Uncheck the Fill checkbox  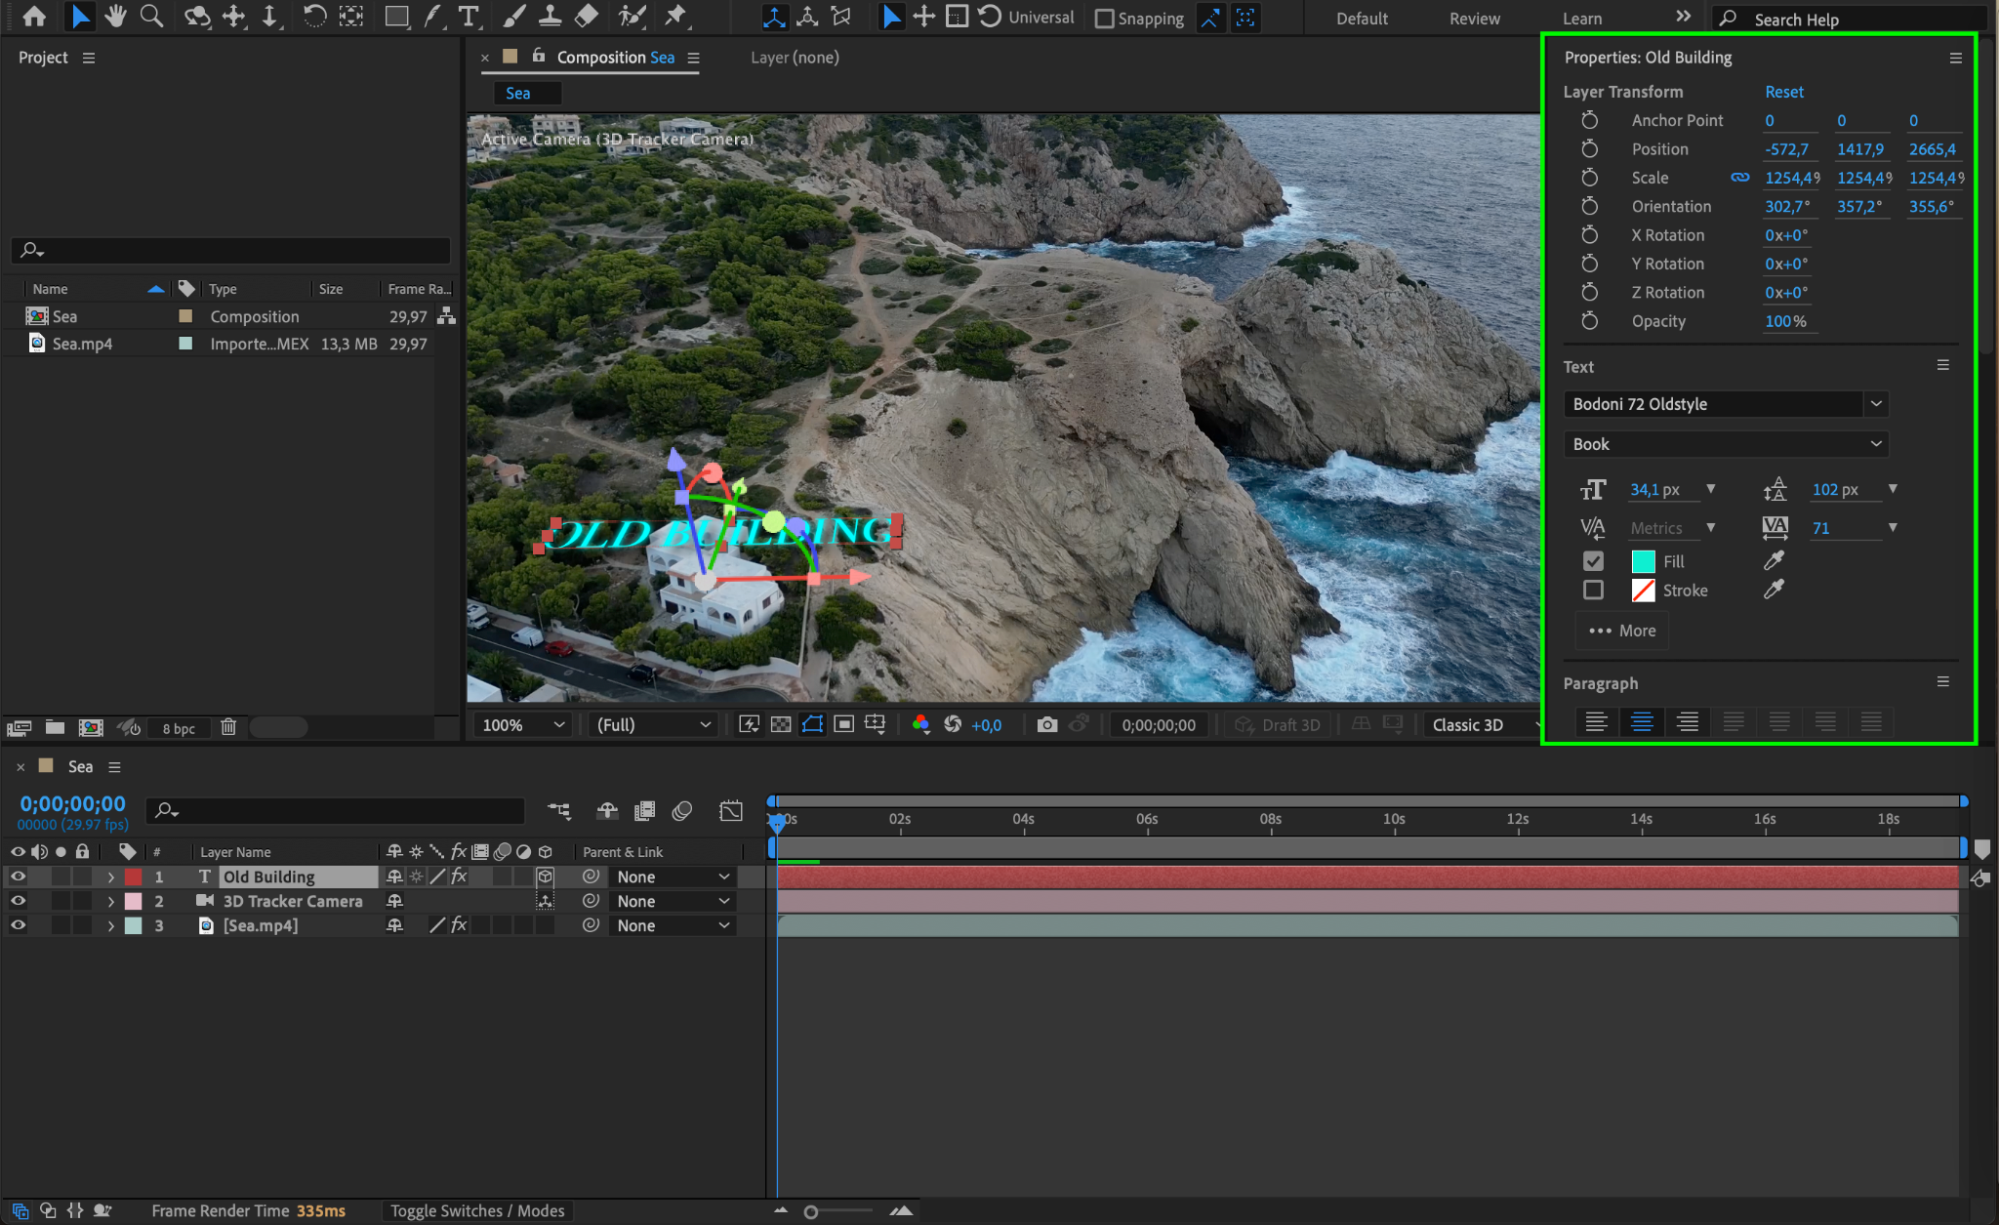(1593, 561)
